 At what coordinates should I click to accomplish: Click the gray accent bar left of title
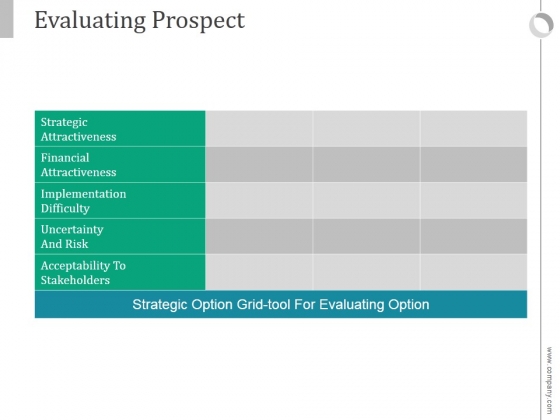click(6, 19)
